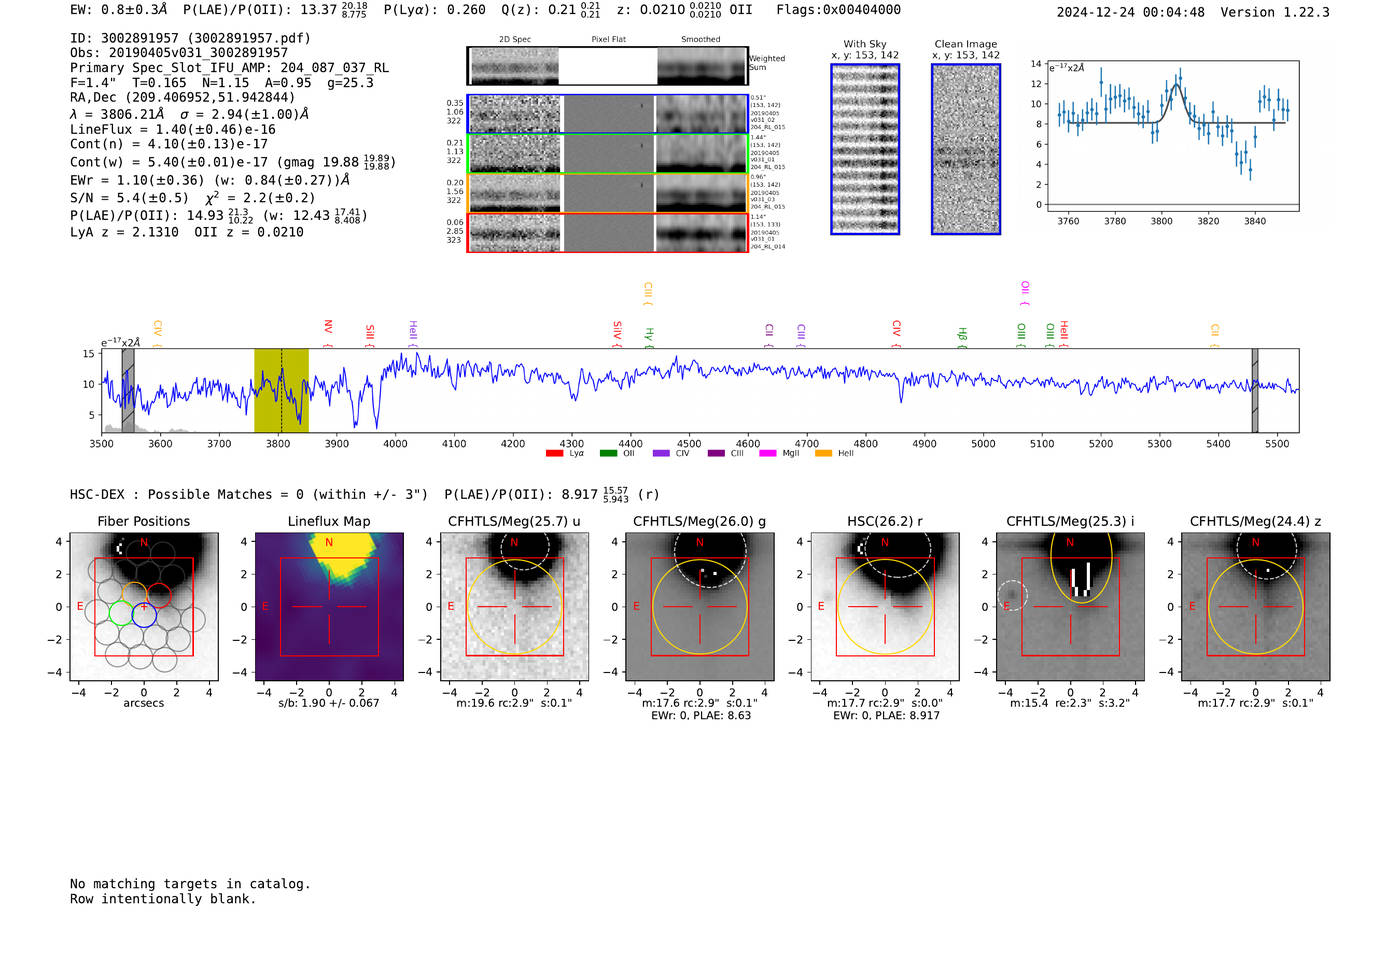Click the blue-bordered 2D spectrum row
Image resolution: width=1400 pixels, height=953 pixels.
[x=608, y=114]
